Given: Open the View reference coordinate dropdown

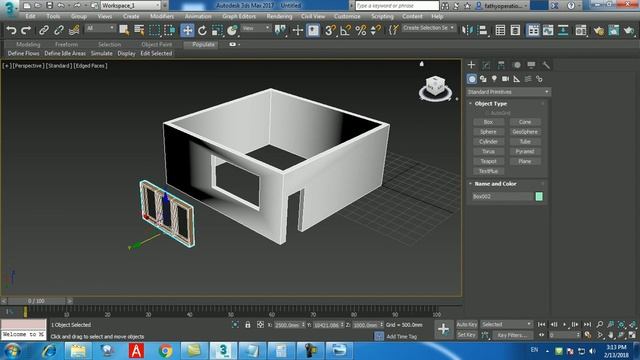Looking at the screenshot, I should click(256, 28).
